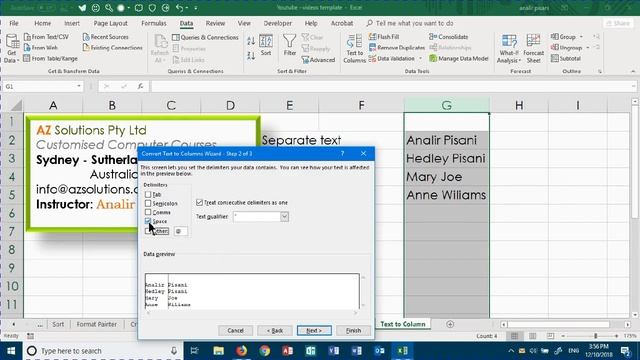Click the Share button
This screenshot has height=360, width=640.
point(618,23)
